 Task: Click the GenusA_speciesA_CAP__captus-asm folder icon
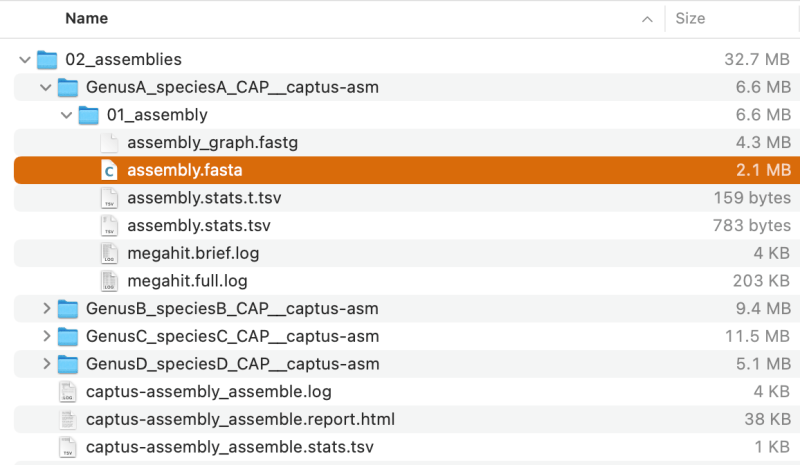pos(68,87)
